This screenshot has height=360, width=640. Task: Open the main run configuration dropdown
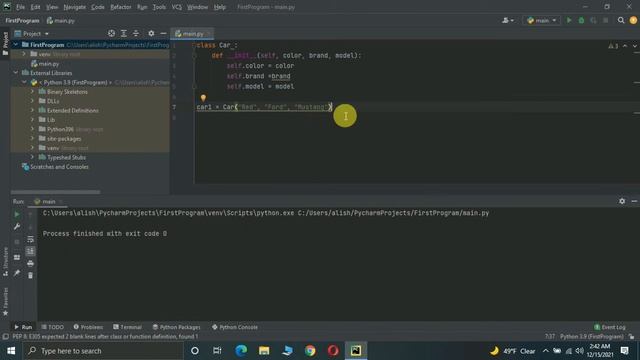point(542,20)
